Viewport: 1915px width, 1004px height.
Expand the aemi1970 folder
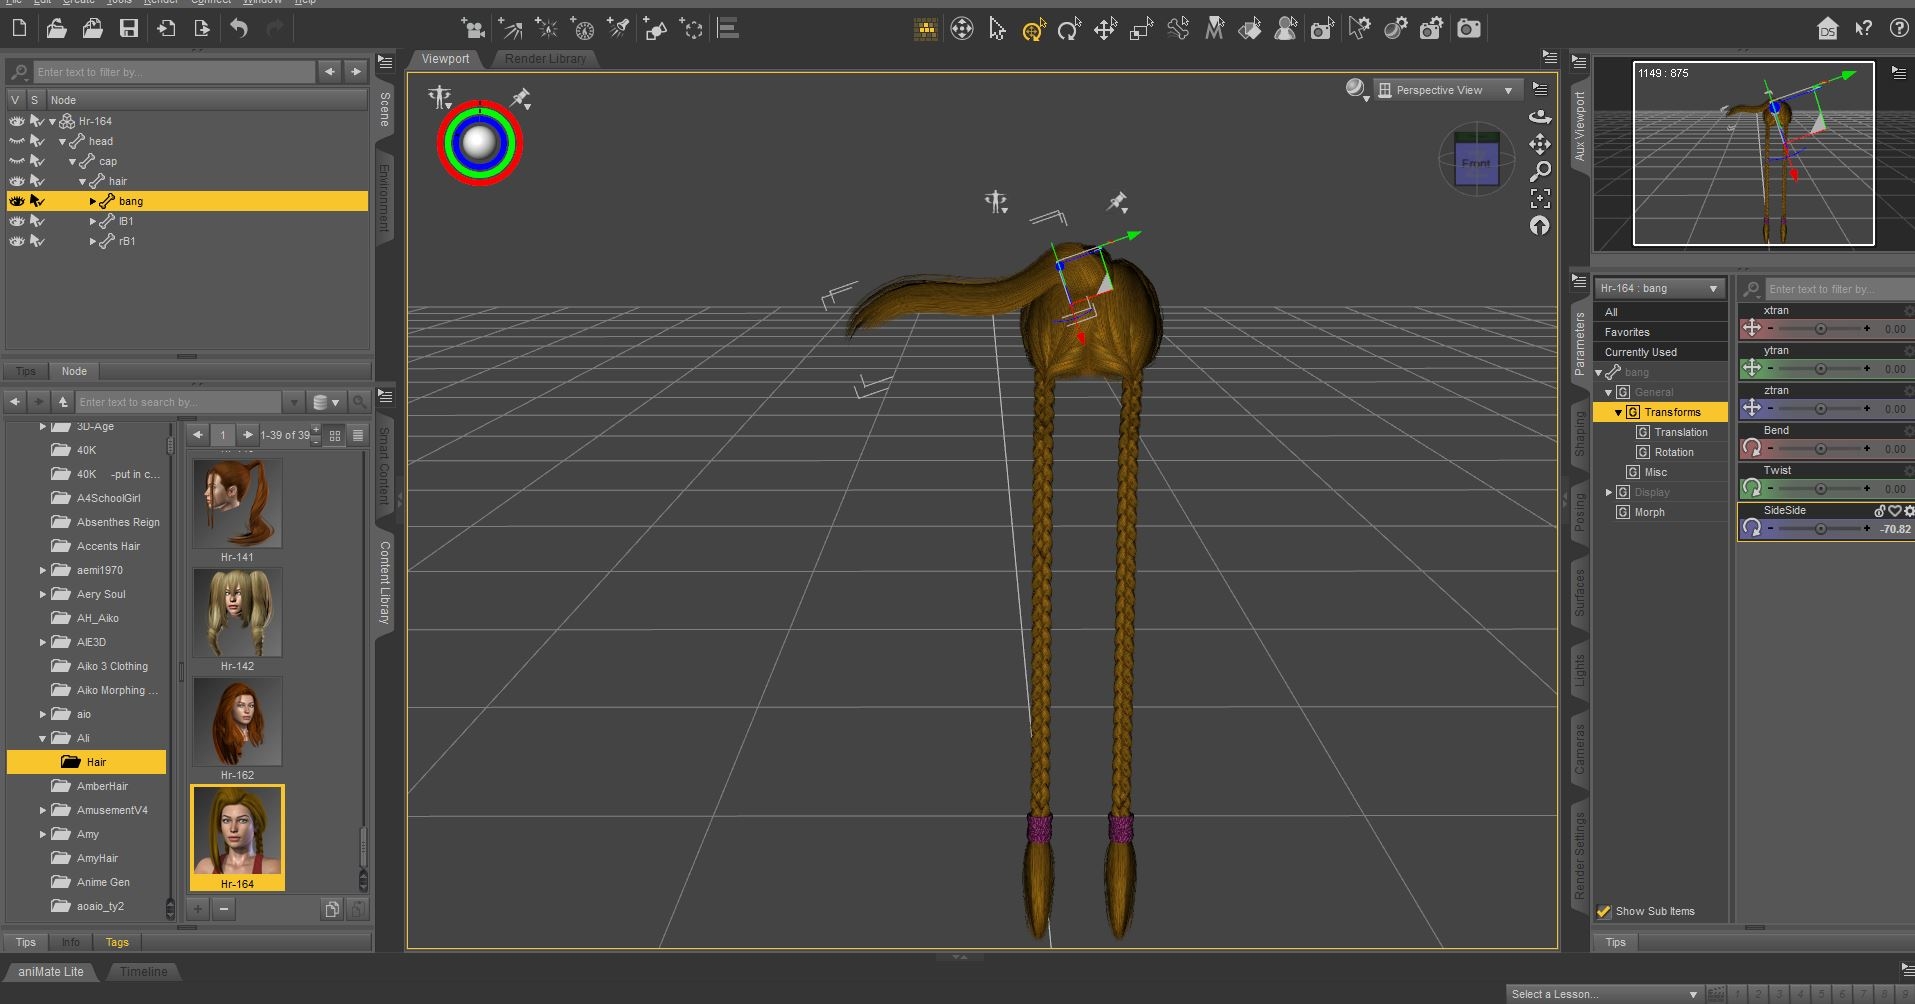(x=43, y=570)
